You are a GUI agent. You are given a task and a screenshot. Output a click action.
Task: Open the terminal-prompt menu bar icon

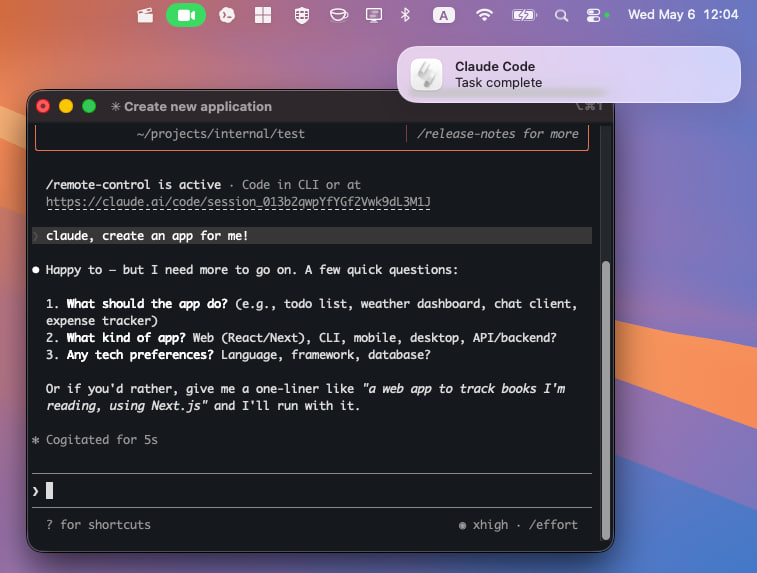[x=227, y=15]
